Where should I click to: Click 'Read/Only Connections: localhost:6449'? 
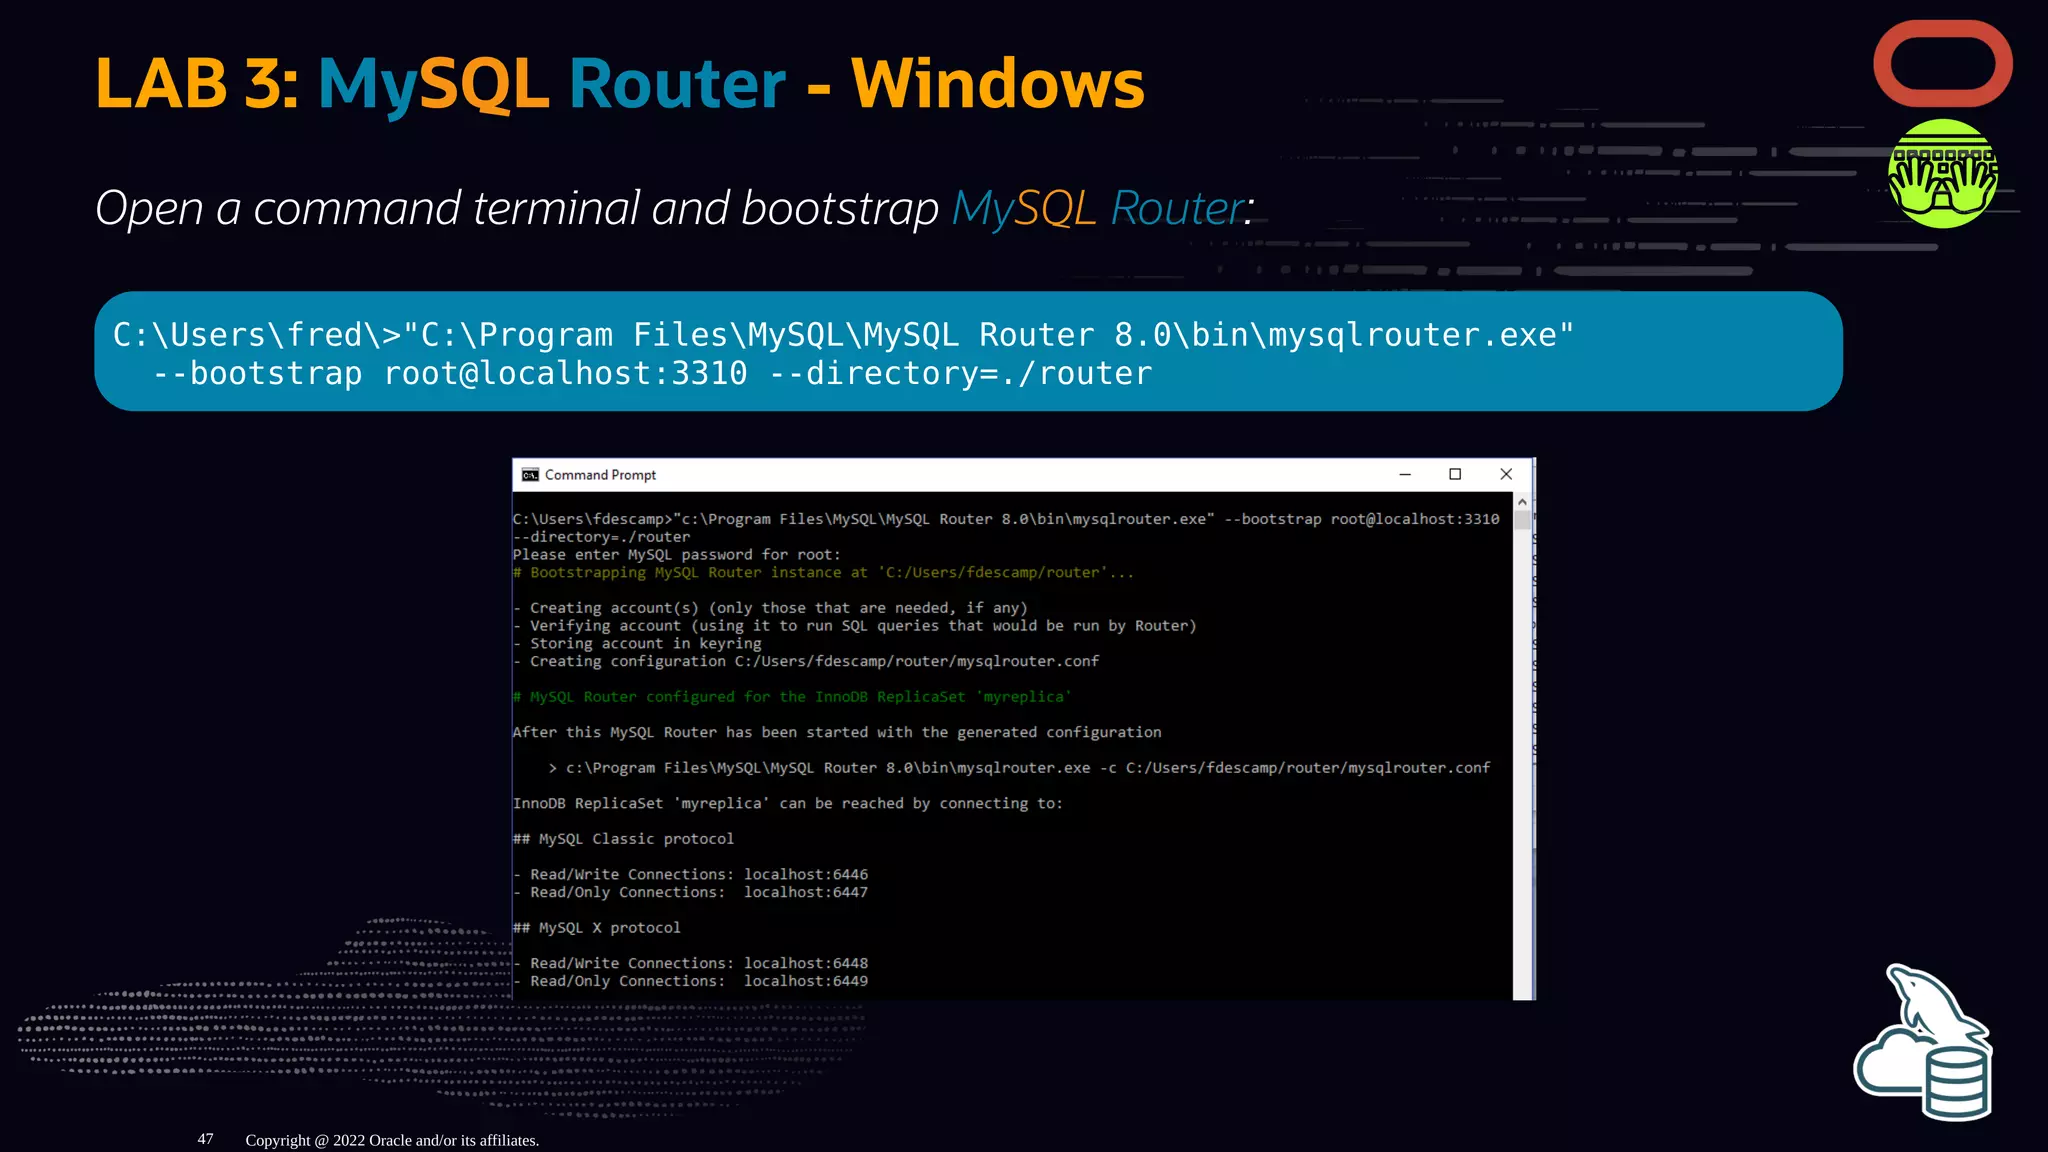[x=690, y=982]
